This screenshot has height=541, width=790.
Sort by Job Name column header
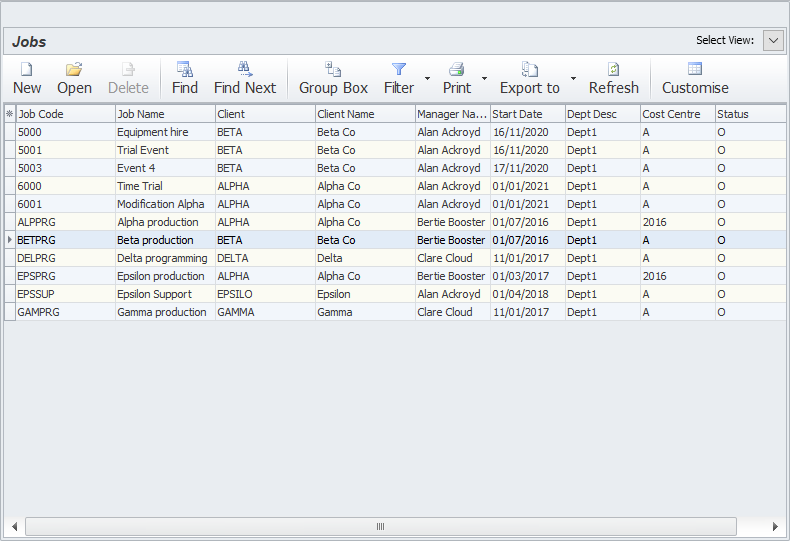[x=165, y=114]
